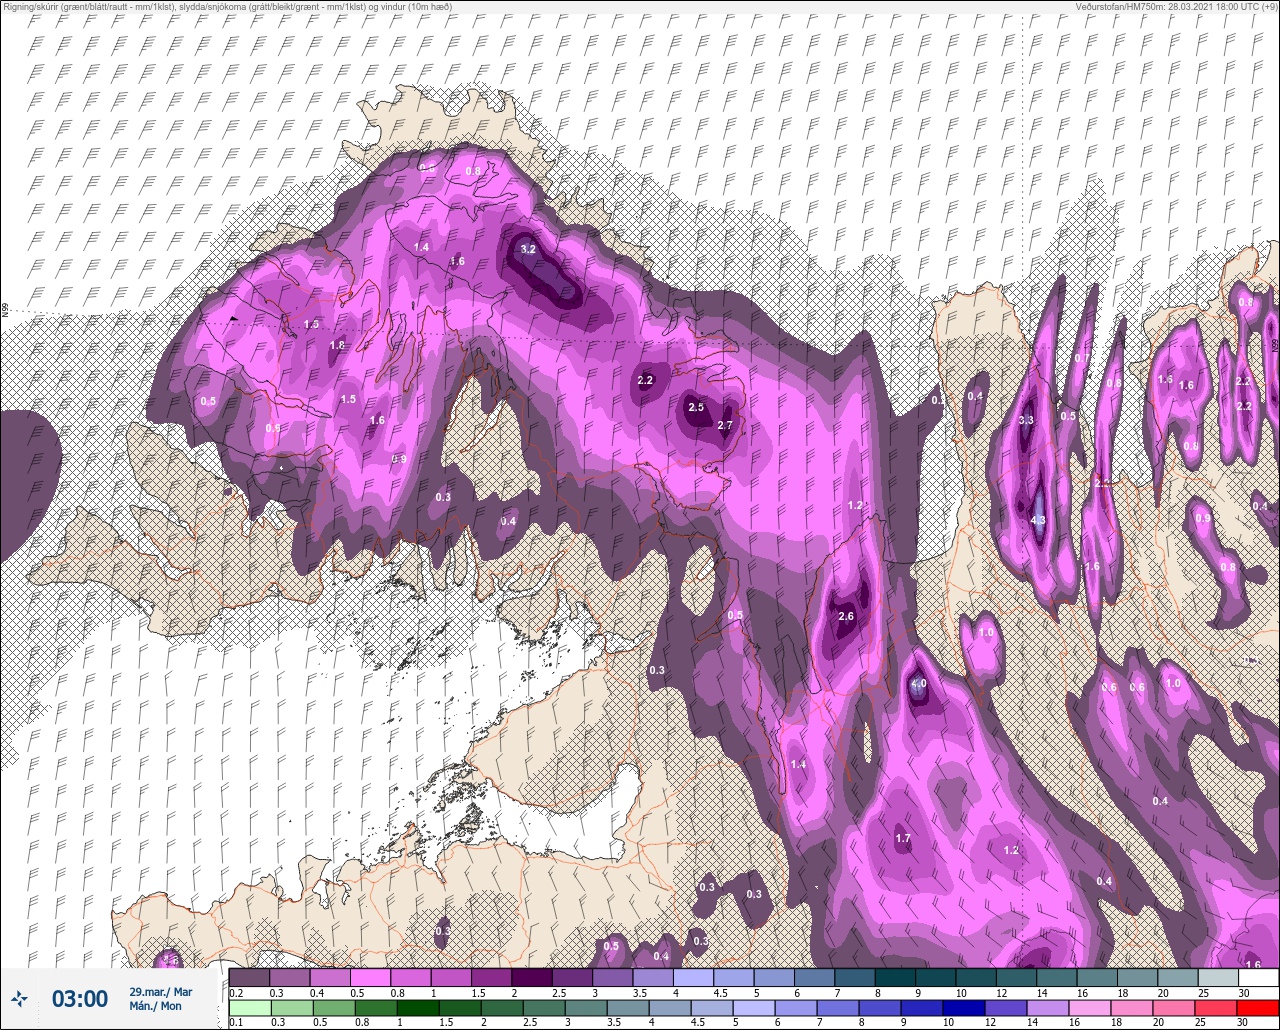This screenshot has width=1280, height=1030.
Task: Select the light gray swatch for 25–30 top row
Action: 1218,977
